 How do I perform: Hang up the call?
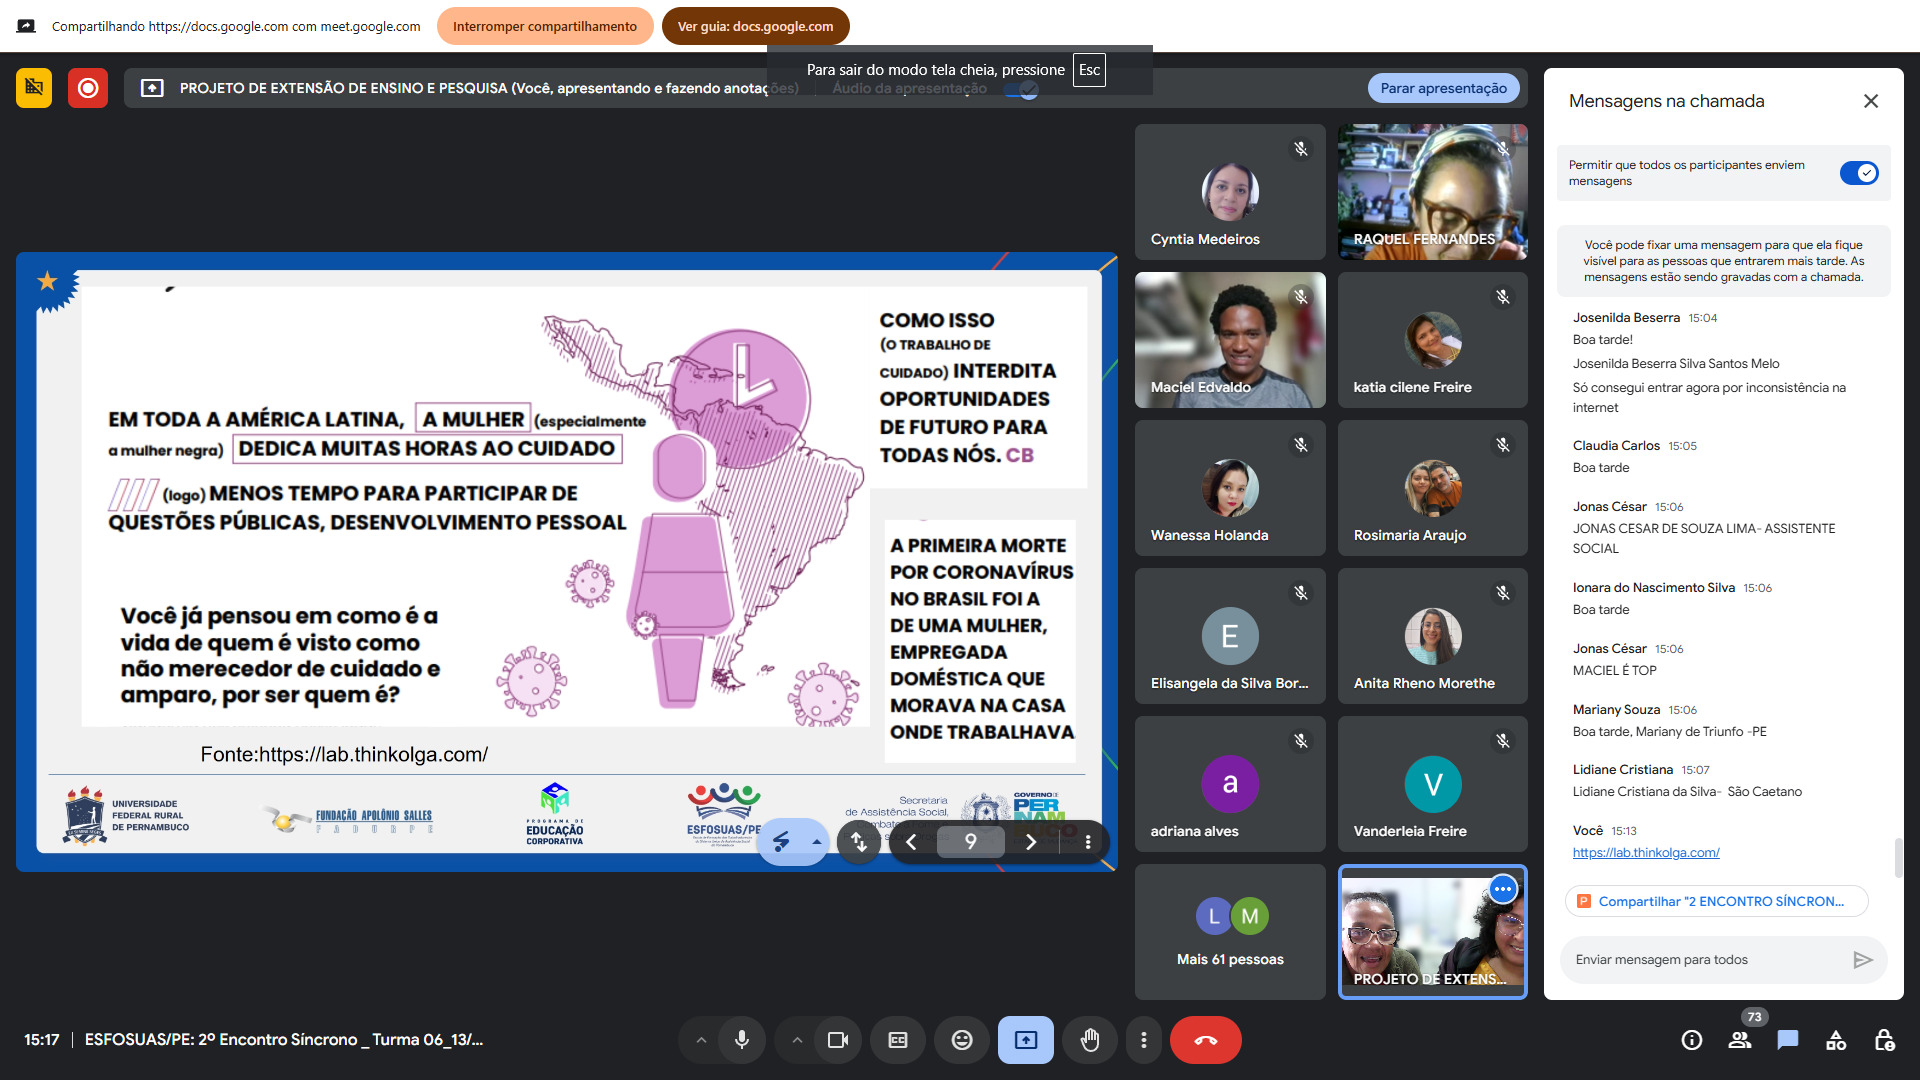point(1205,1040)
